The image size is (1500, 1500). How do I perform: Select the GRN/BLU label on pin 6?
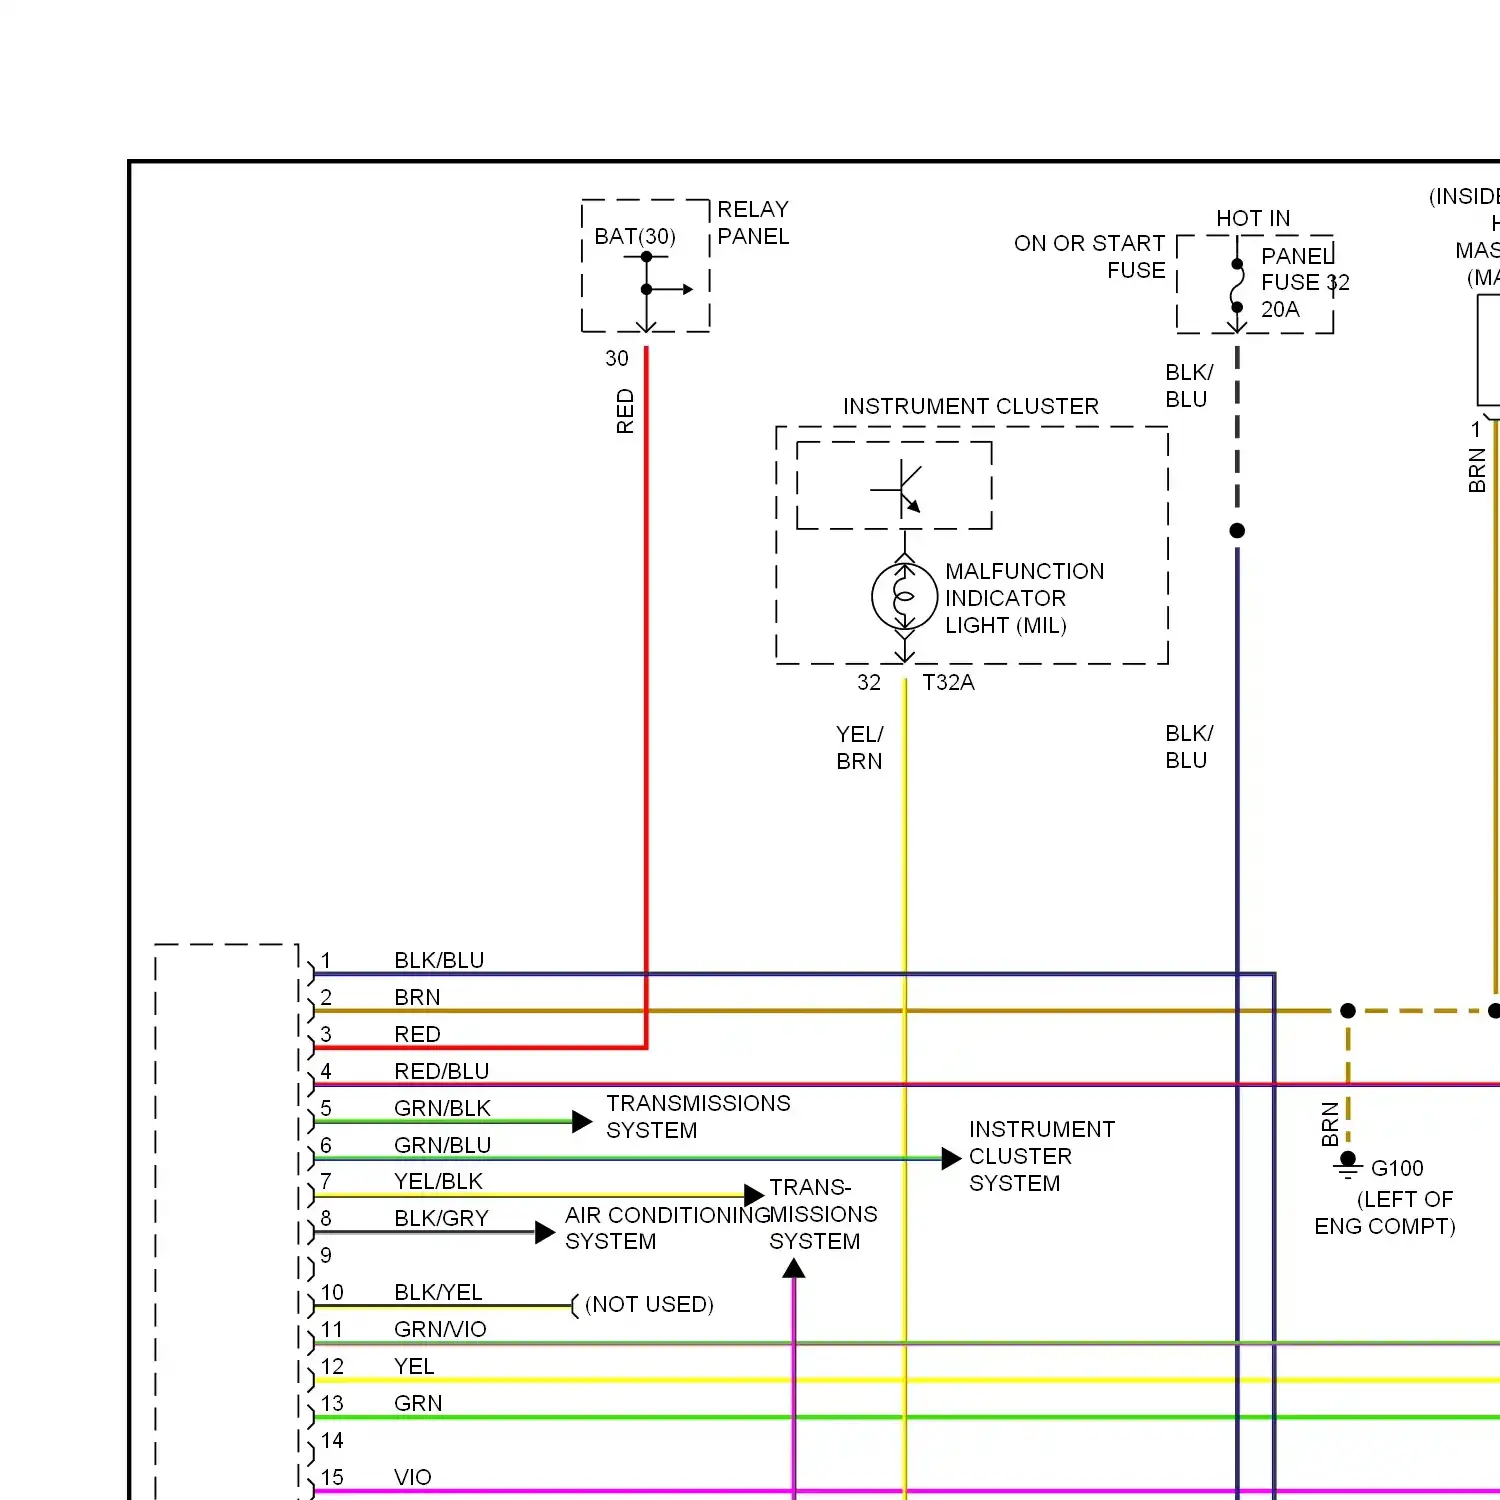tap(442, 1145)
